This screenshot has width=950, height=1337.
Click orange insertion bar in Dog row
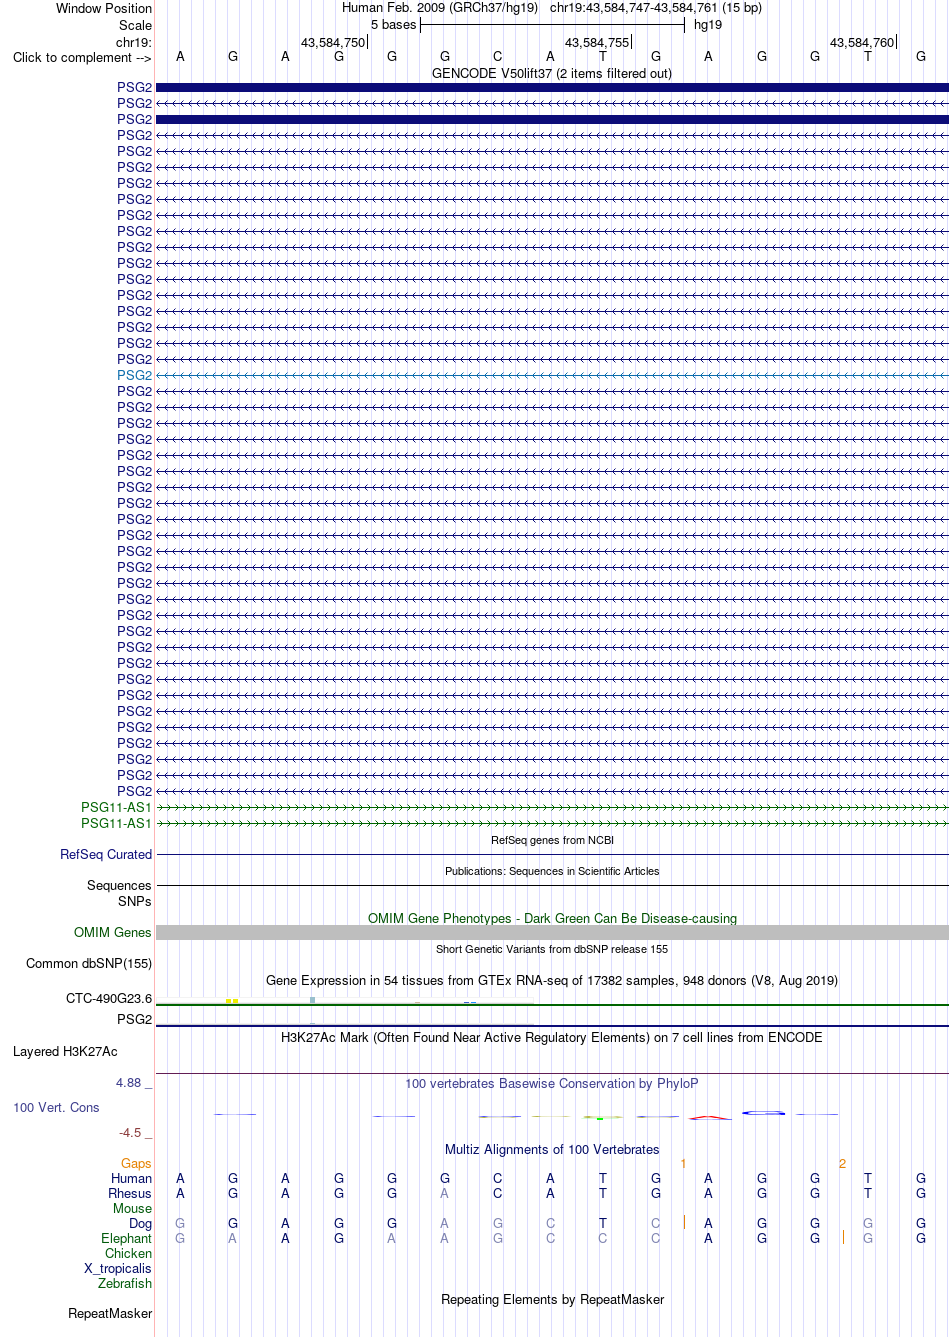684,1222
